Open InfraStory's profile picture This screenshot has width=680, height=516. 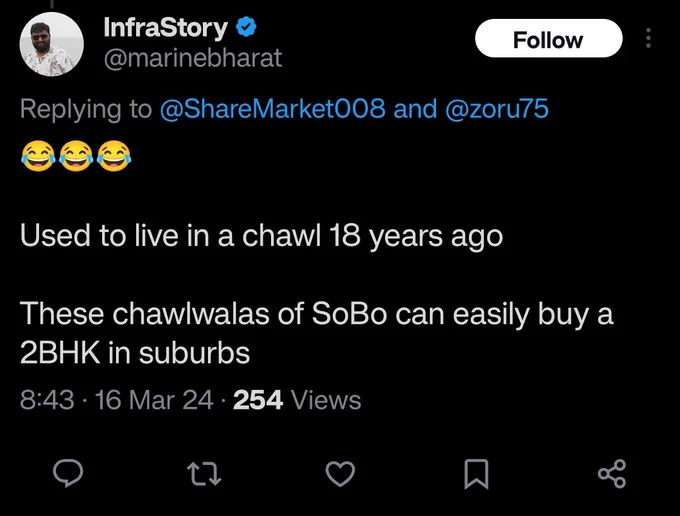tap(52, 44)
